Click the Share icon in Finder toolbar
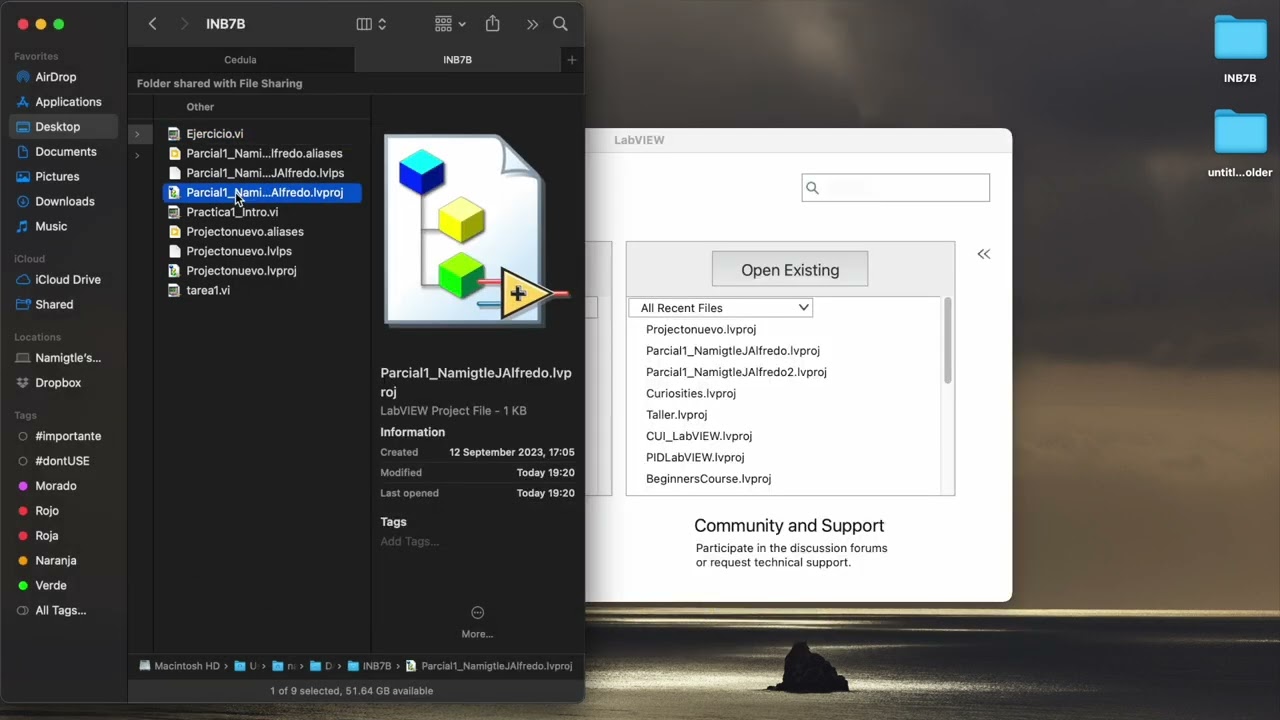The image size is (1280, 720). [492, 24]
